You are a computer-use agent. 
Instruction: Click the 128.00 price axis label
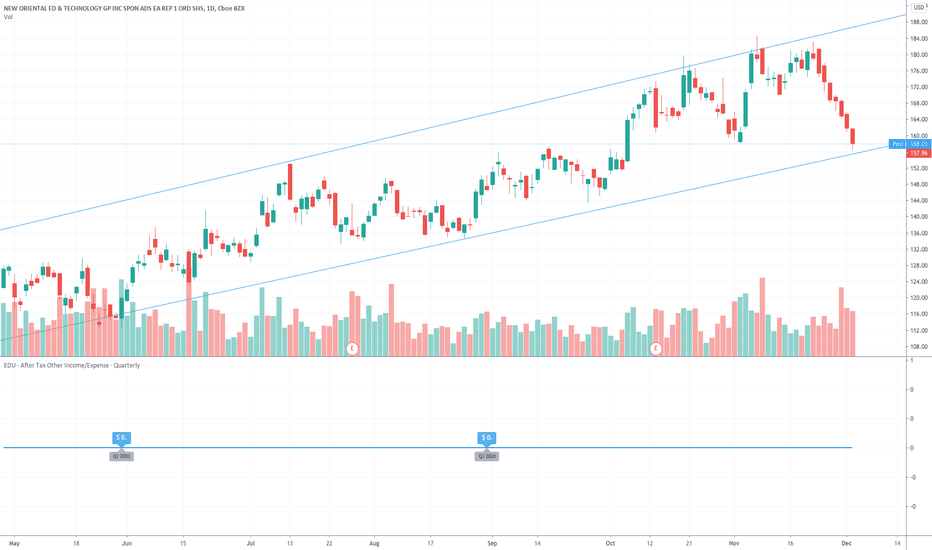tap(919, 266)
